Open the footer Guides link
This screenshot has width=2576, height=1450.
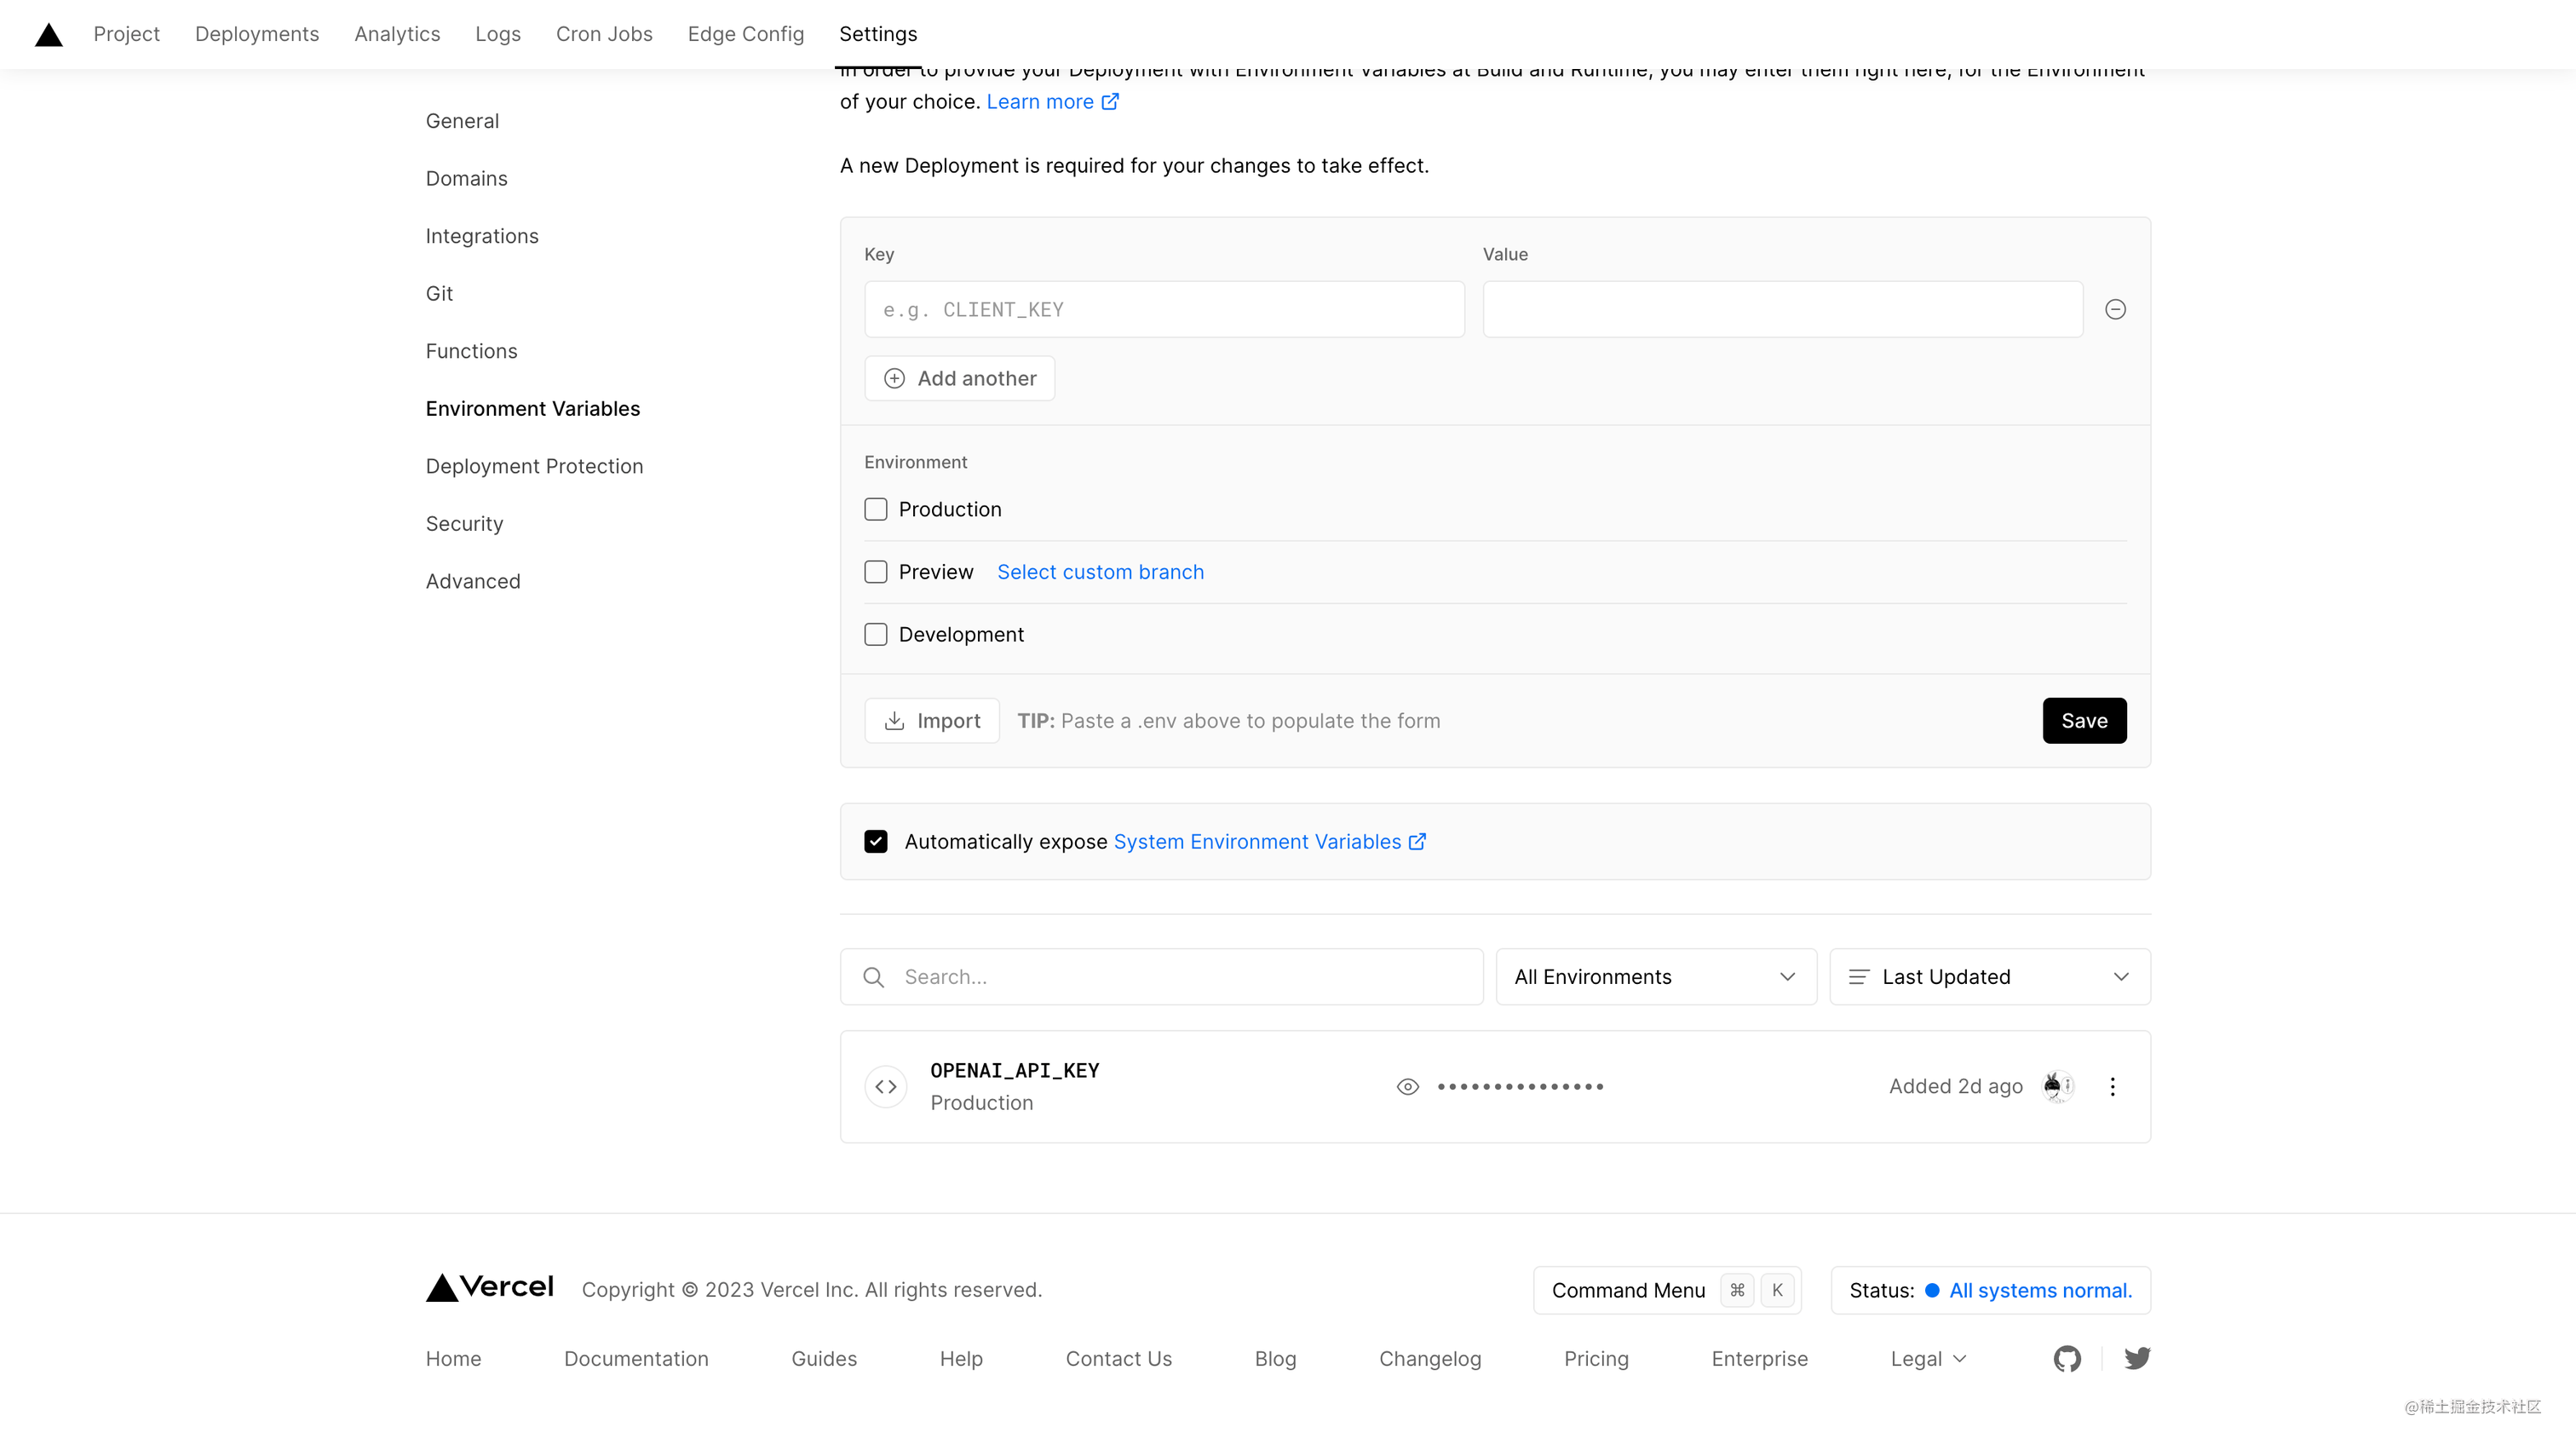[x=824, y=1358]
